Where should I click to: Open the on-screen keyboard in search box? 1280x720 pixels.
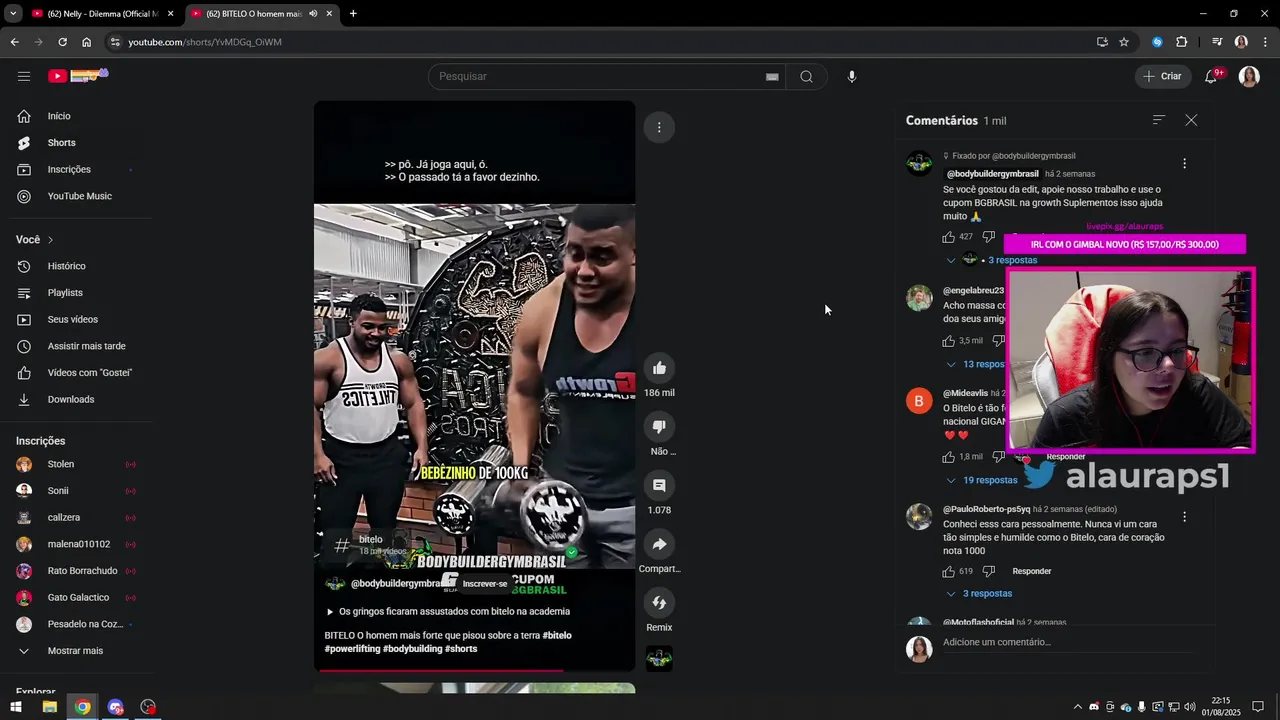point(772,77)
